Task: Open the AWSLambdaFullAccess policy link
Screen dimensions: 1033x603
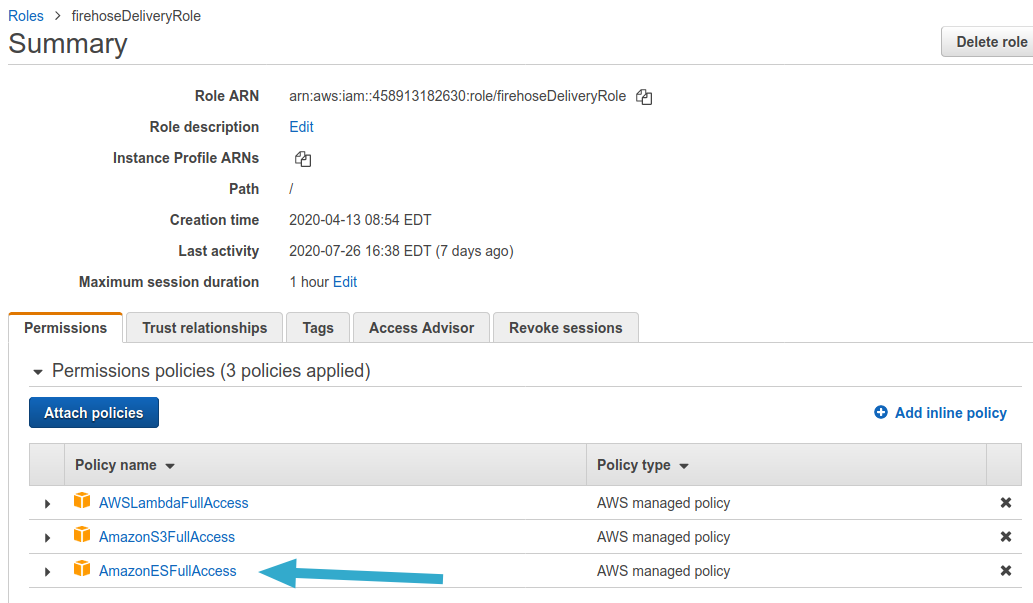Action: 173,503
